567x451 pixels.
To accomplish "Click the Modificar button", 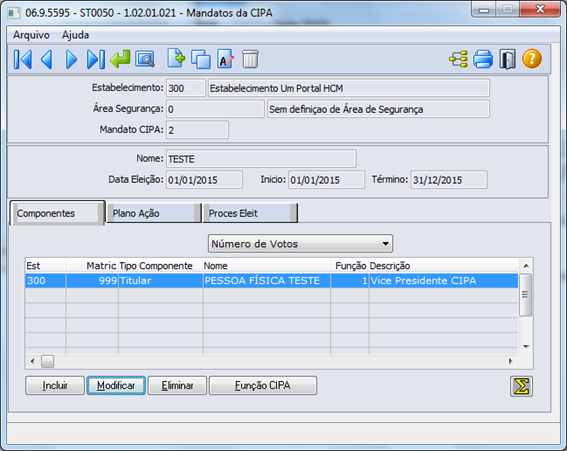I will [116, 386].
